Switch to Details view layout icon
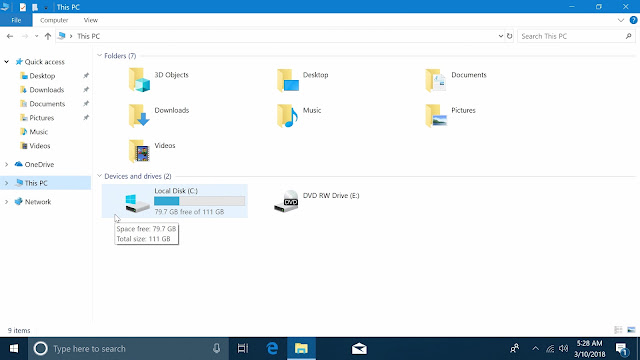 click(x=618, y=330)
